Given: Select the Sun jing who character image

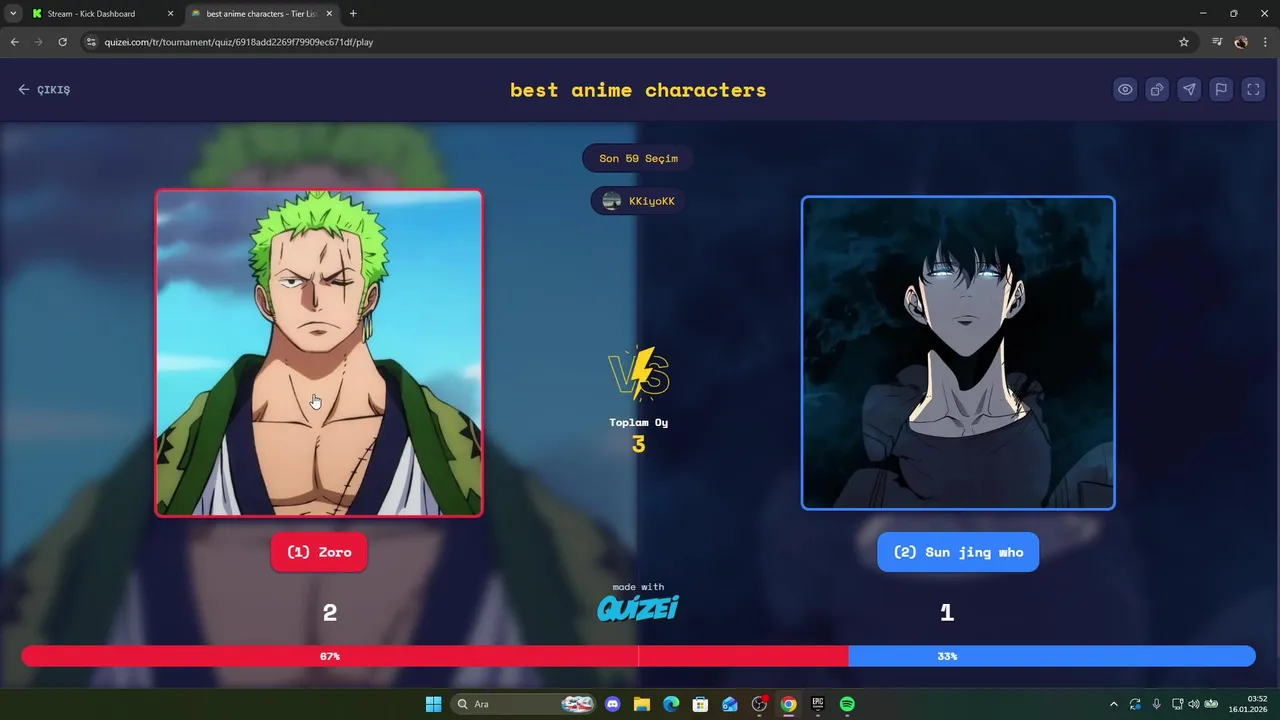Looking at the screenshot, I should (958, 353).
